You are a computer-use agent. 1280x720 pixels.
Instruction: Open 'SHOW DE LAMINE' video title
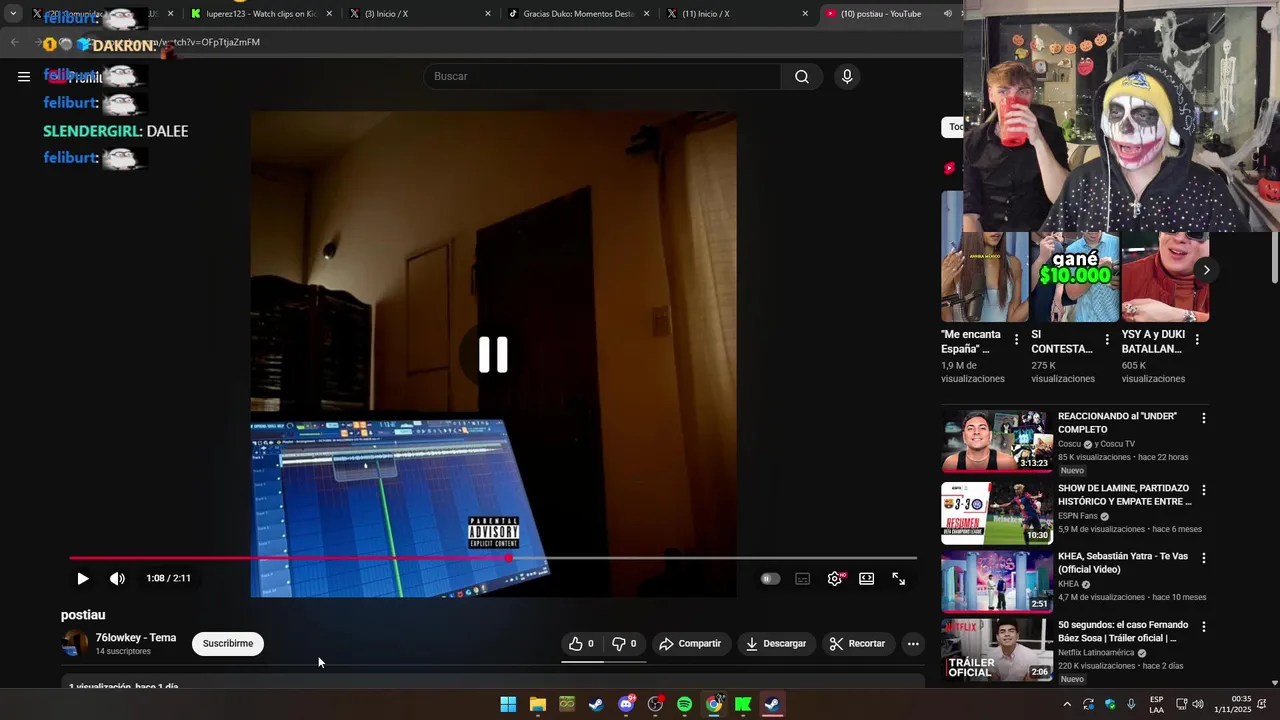pyautogui.click(x=1125, y=495)
